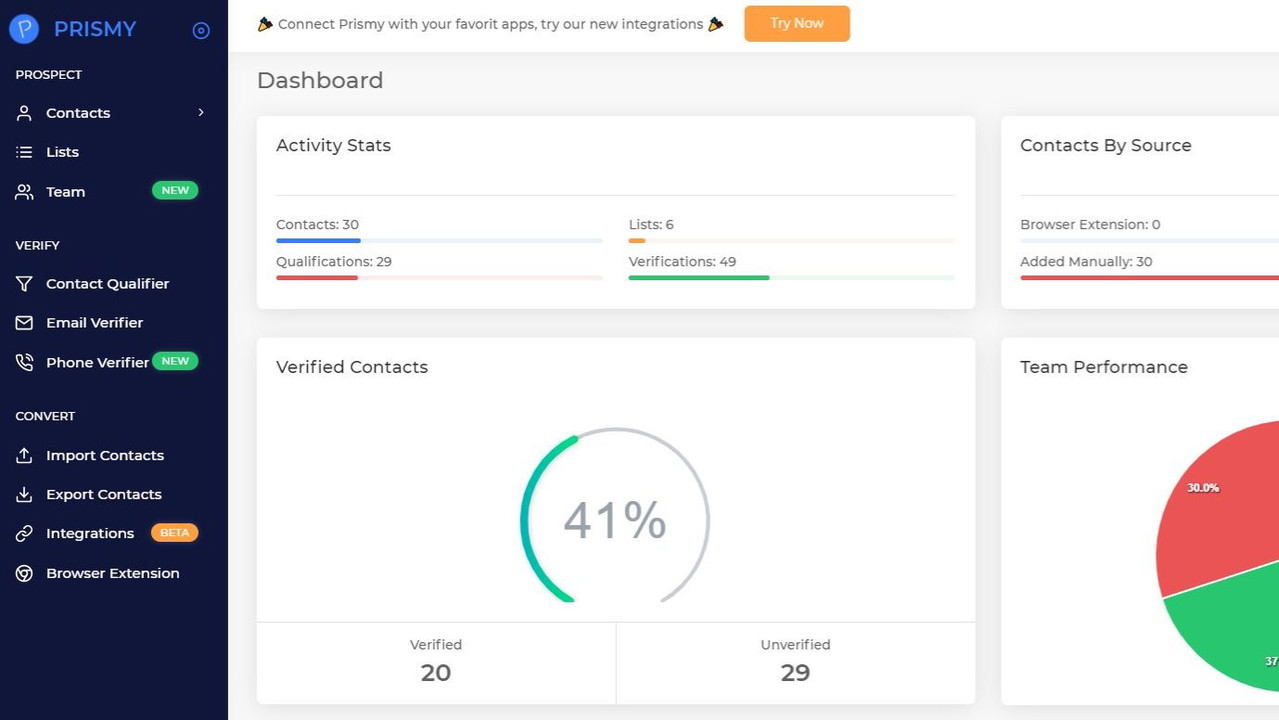Open the Email Verifier menu item

pos(94,323)
